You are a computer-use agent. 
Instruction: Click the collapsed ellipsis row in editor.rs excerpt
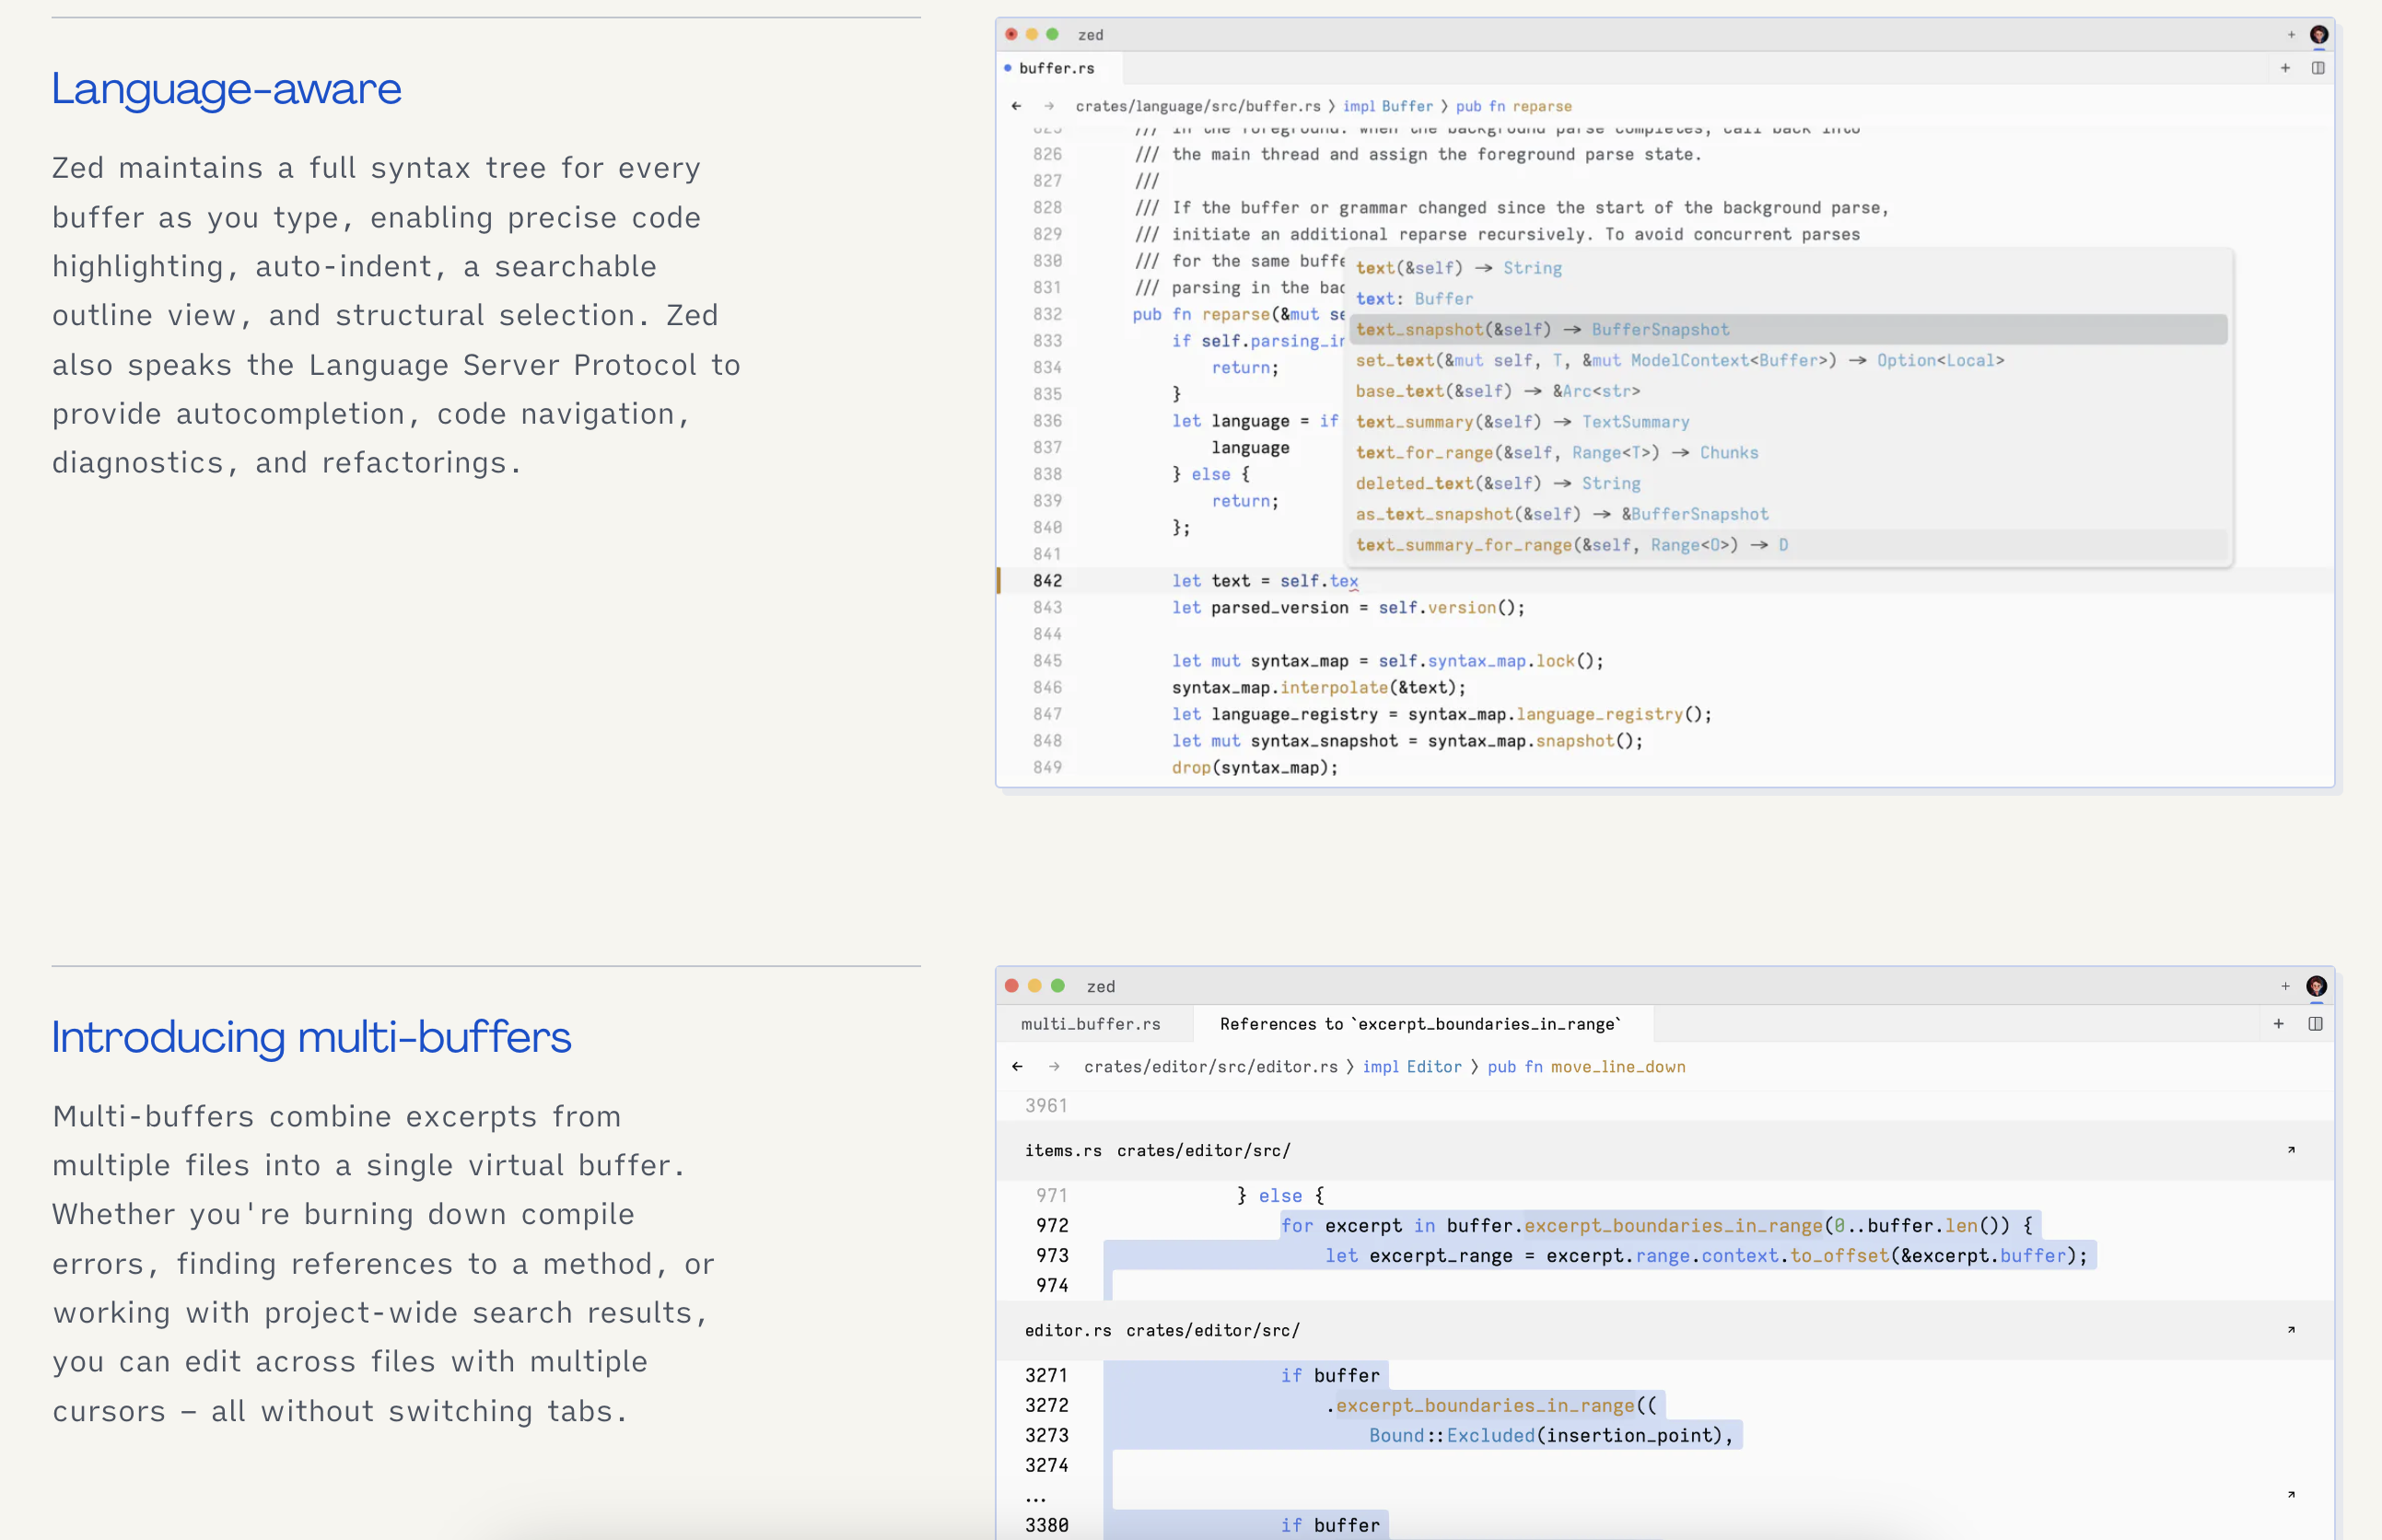(x=1665, y=1497)
